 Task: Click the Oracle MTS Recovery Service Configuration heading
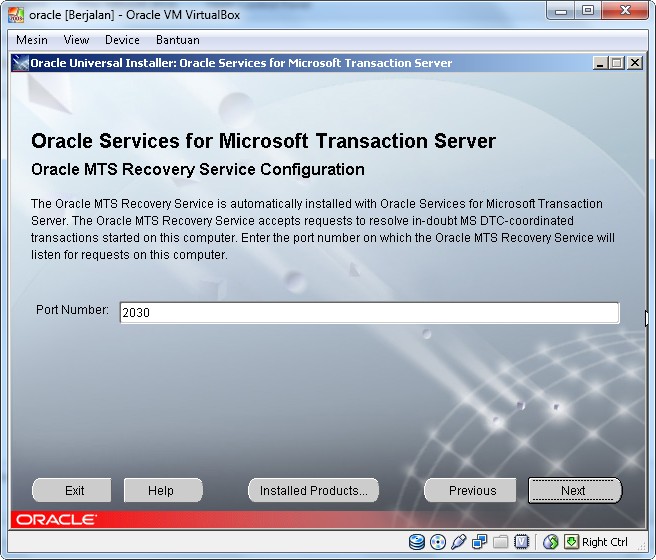[198, 169]
